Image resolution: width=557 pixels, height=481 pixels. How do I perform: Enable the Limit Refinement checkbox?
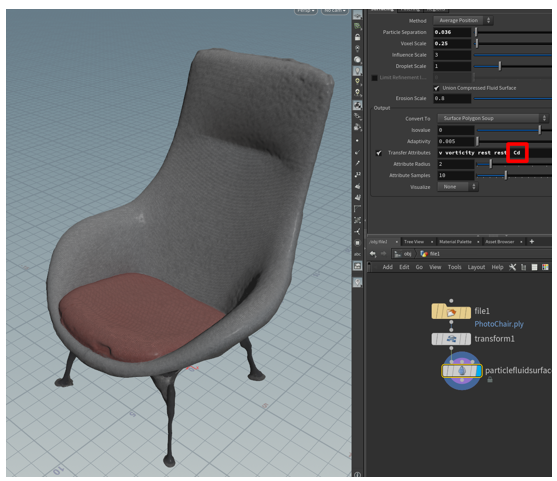(374, 77)
